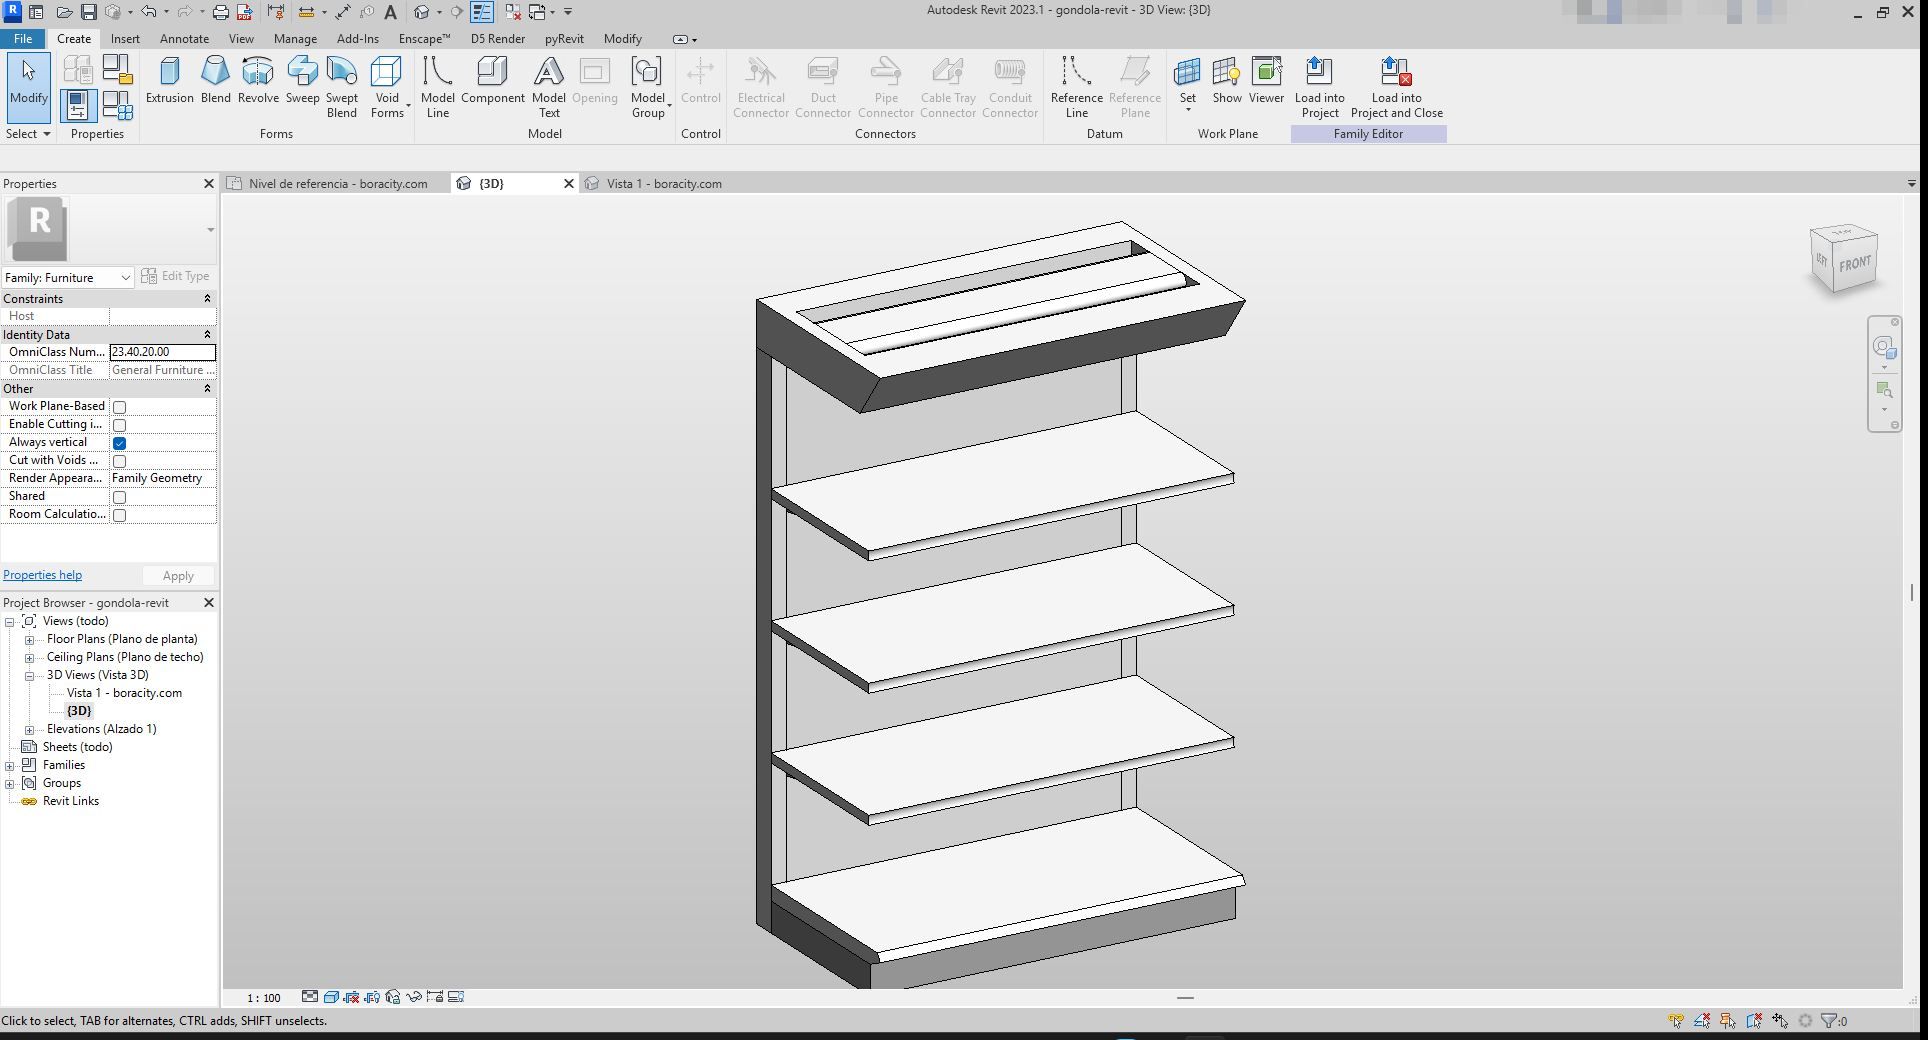Switch to Nivel de referencia view tab
Viewport: 1928px width, 1040px height.
point(337,184)
